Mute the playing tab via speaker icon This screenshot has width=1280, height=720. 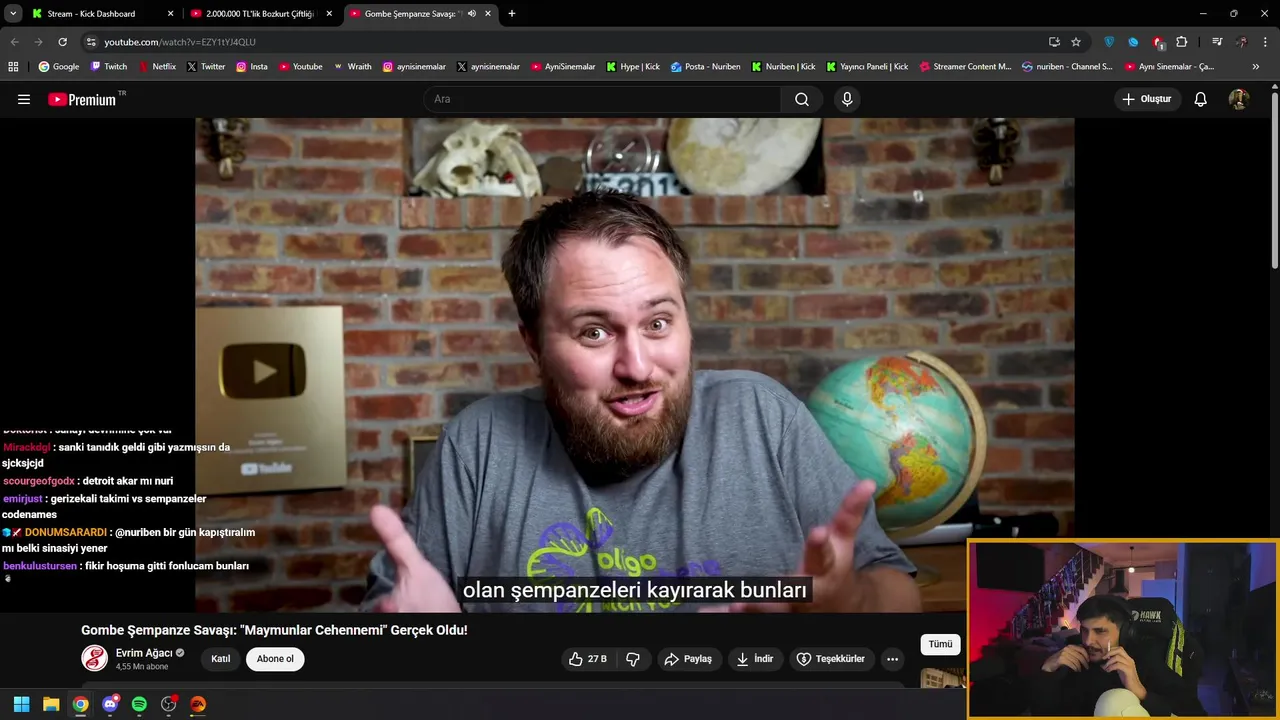point(472,14)
